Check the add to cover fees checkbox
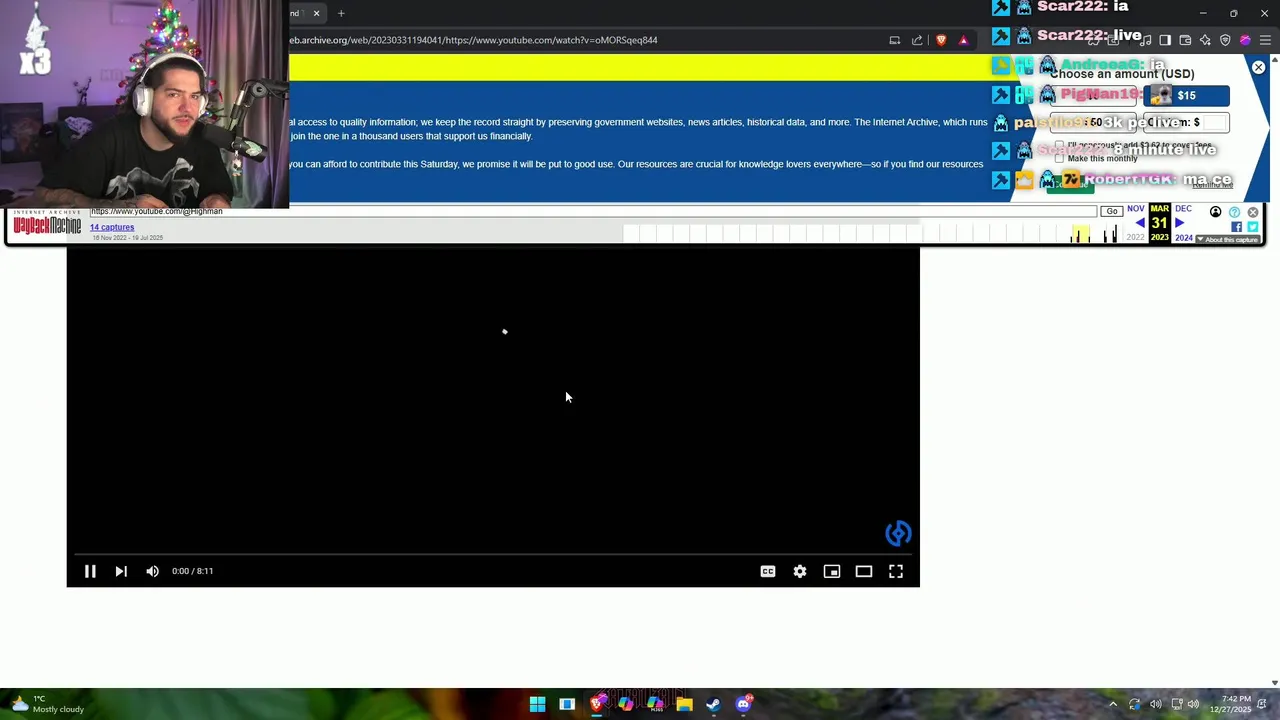The image size is (1280, 720). pos(1059,144)
